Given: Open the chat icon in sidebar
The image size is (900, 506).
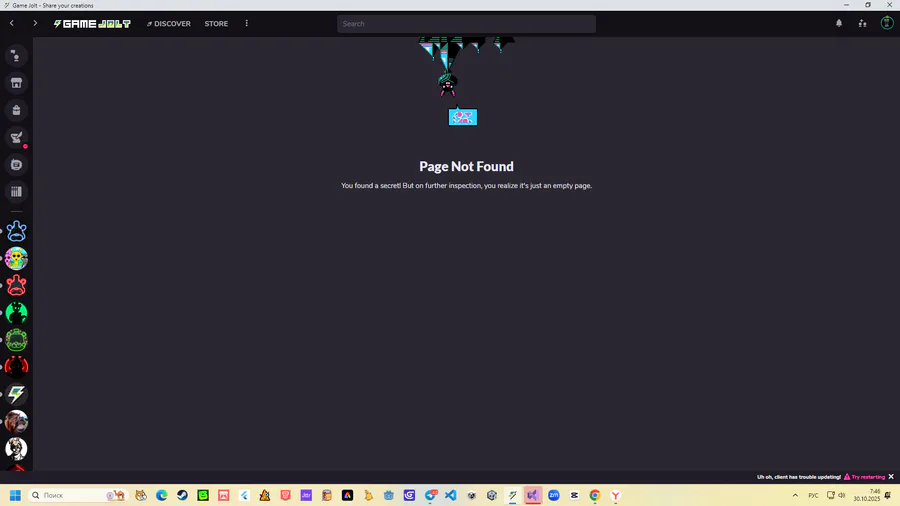Looking at the screenshot, I should tap(17, 56).
